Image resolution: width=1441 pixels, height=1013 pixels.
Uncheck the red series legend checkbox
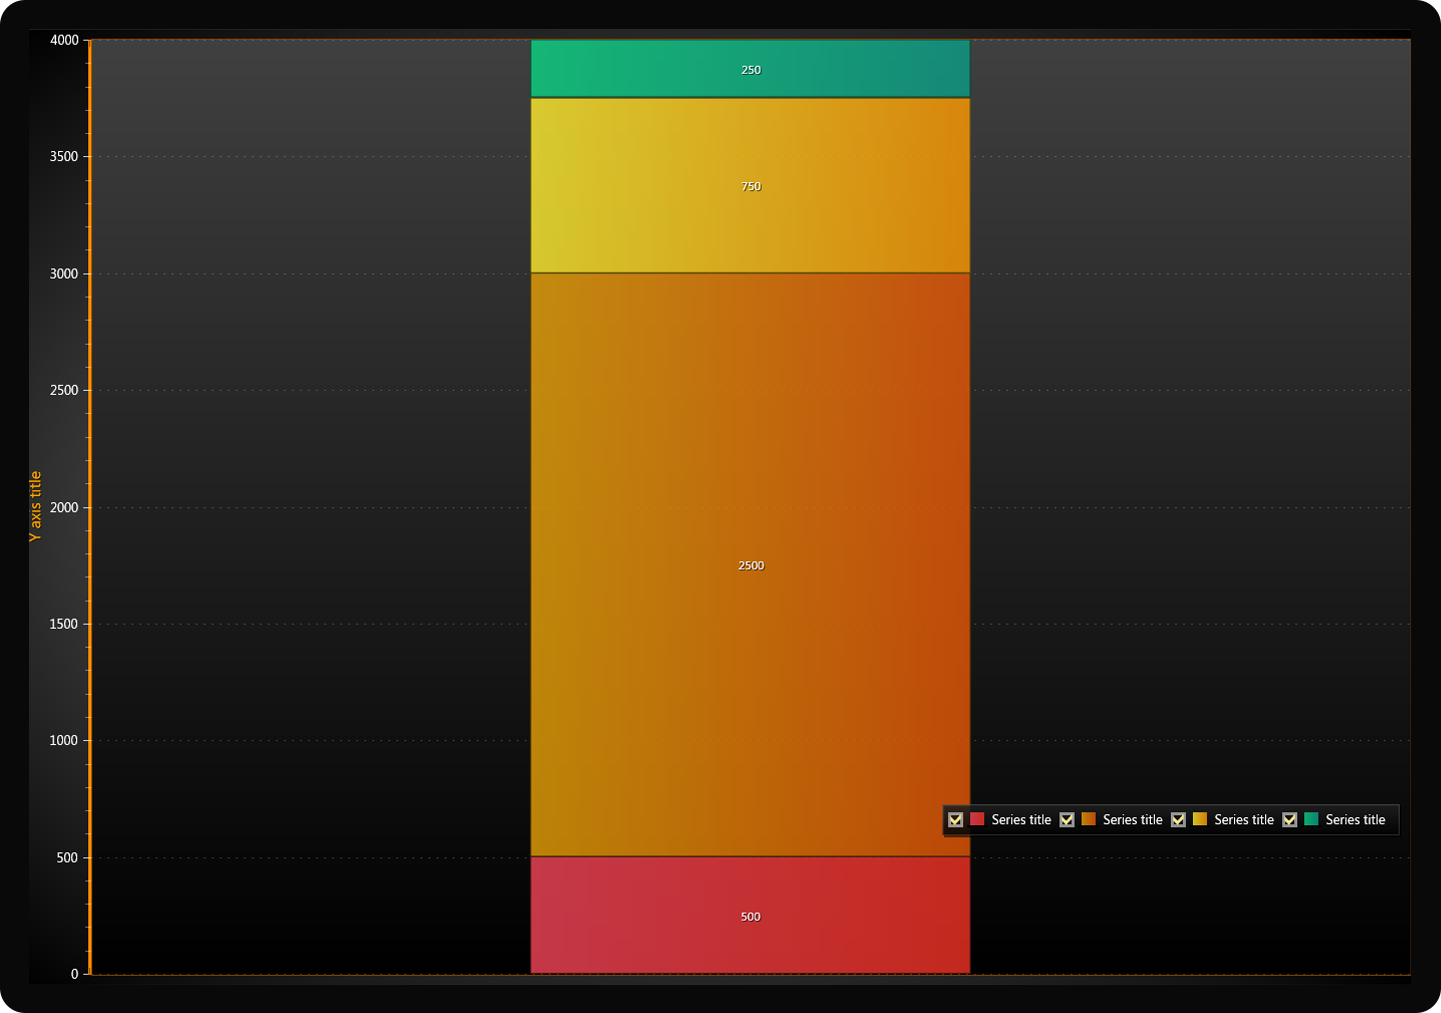click(x=955, y=820)
